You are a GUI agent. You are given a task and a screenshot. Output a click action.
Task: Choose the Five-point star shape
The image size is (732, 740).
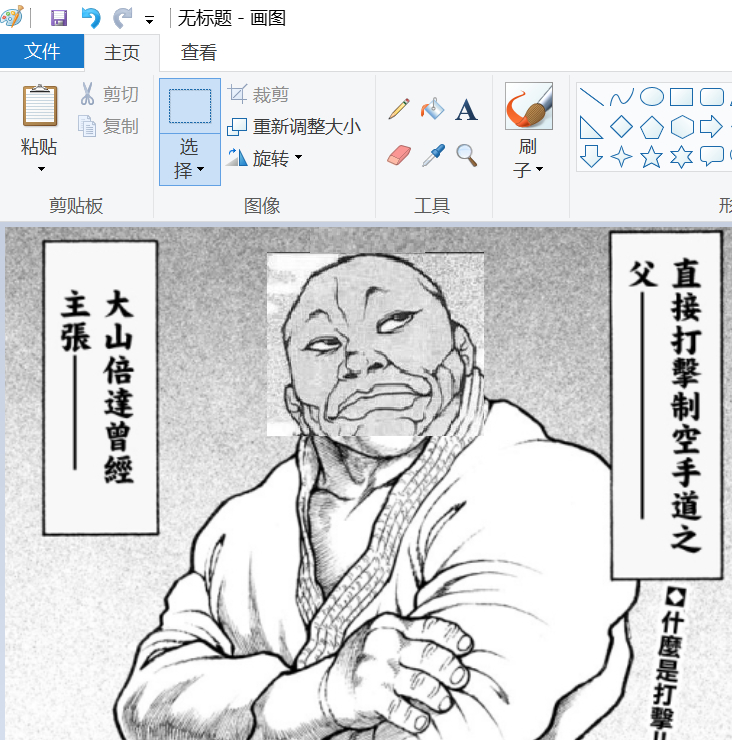651,157
